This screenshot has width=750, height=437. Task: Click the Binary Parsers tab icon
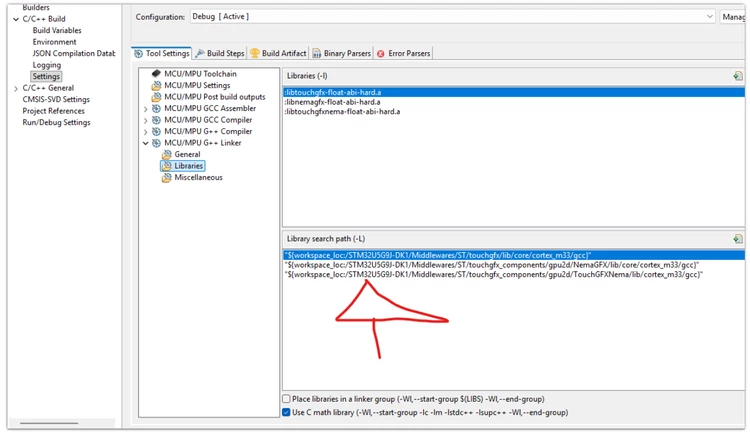click(x=317, y=54)
